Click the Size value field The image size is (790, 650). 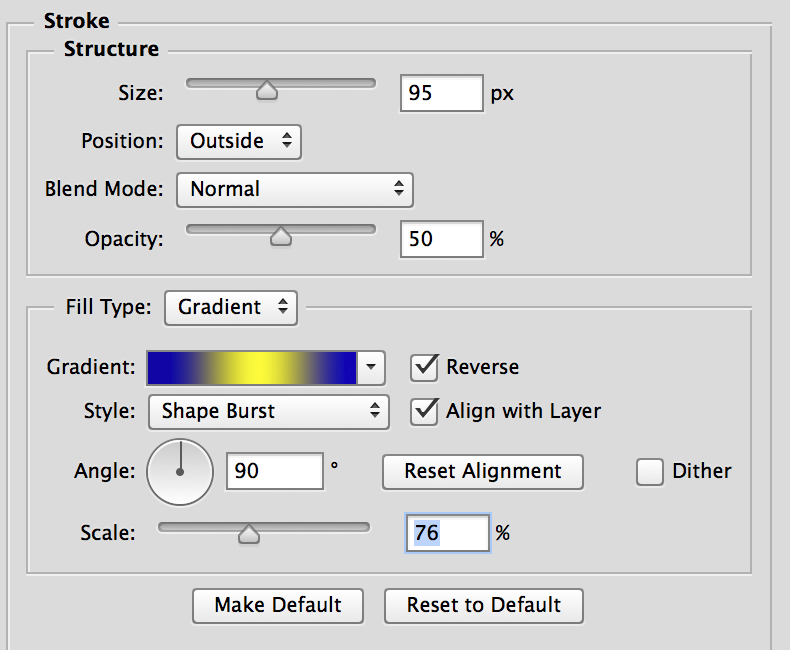click(x=442, y=93)
